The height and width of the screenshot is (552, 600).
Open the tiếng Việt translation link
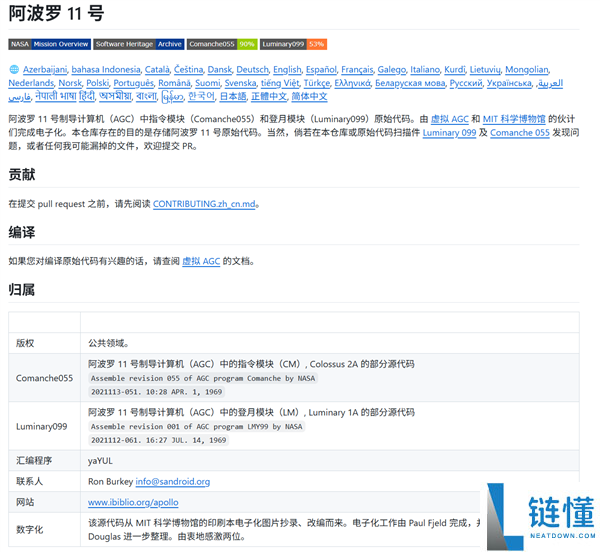pyautogui.click(x=280, y=83)
